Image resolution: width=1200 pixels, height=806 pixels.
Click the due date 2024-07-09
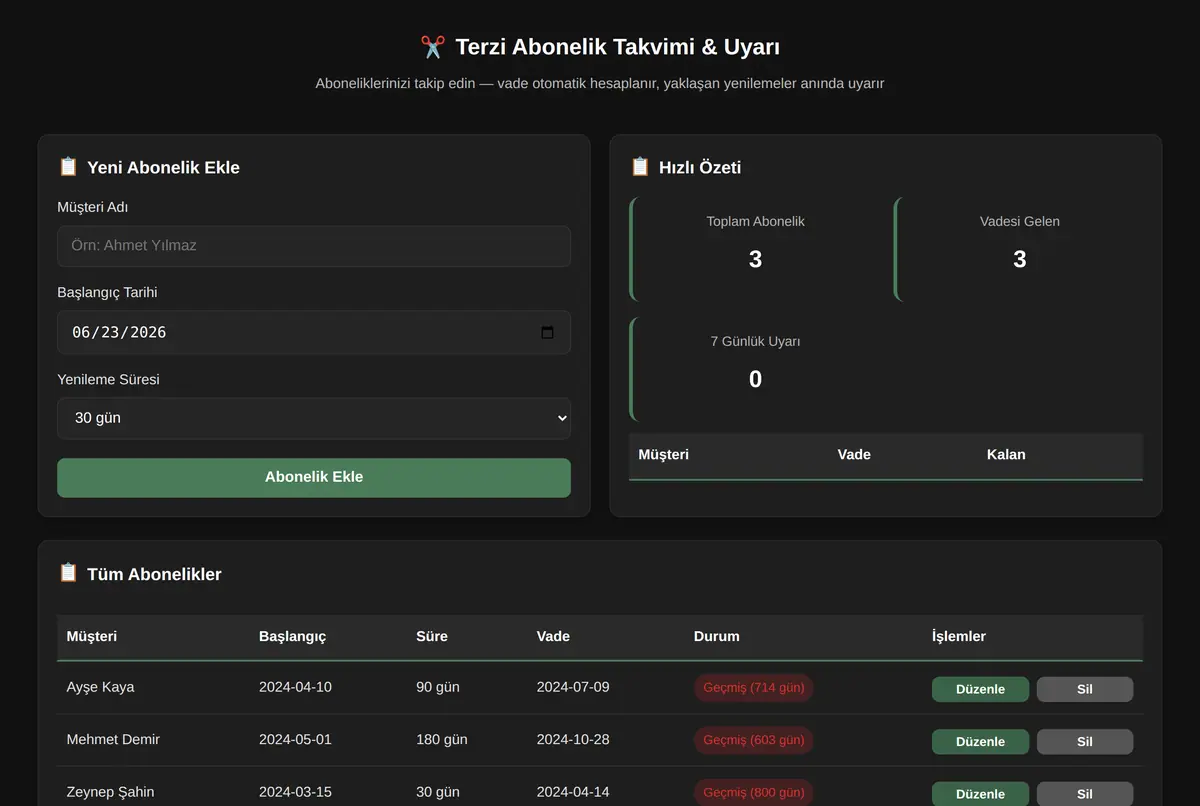[x=573, y=687]
